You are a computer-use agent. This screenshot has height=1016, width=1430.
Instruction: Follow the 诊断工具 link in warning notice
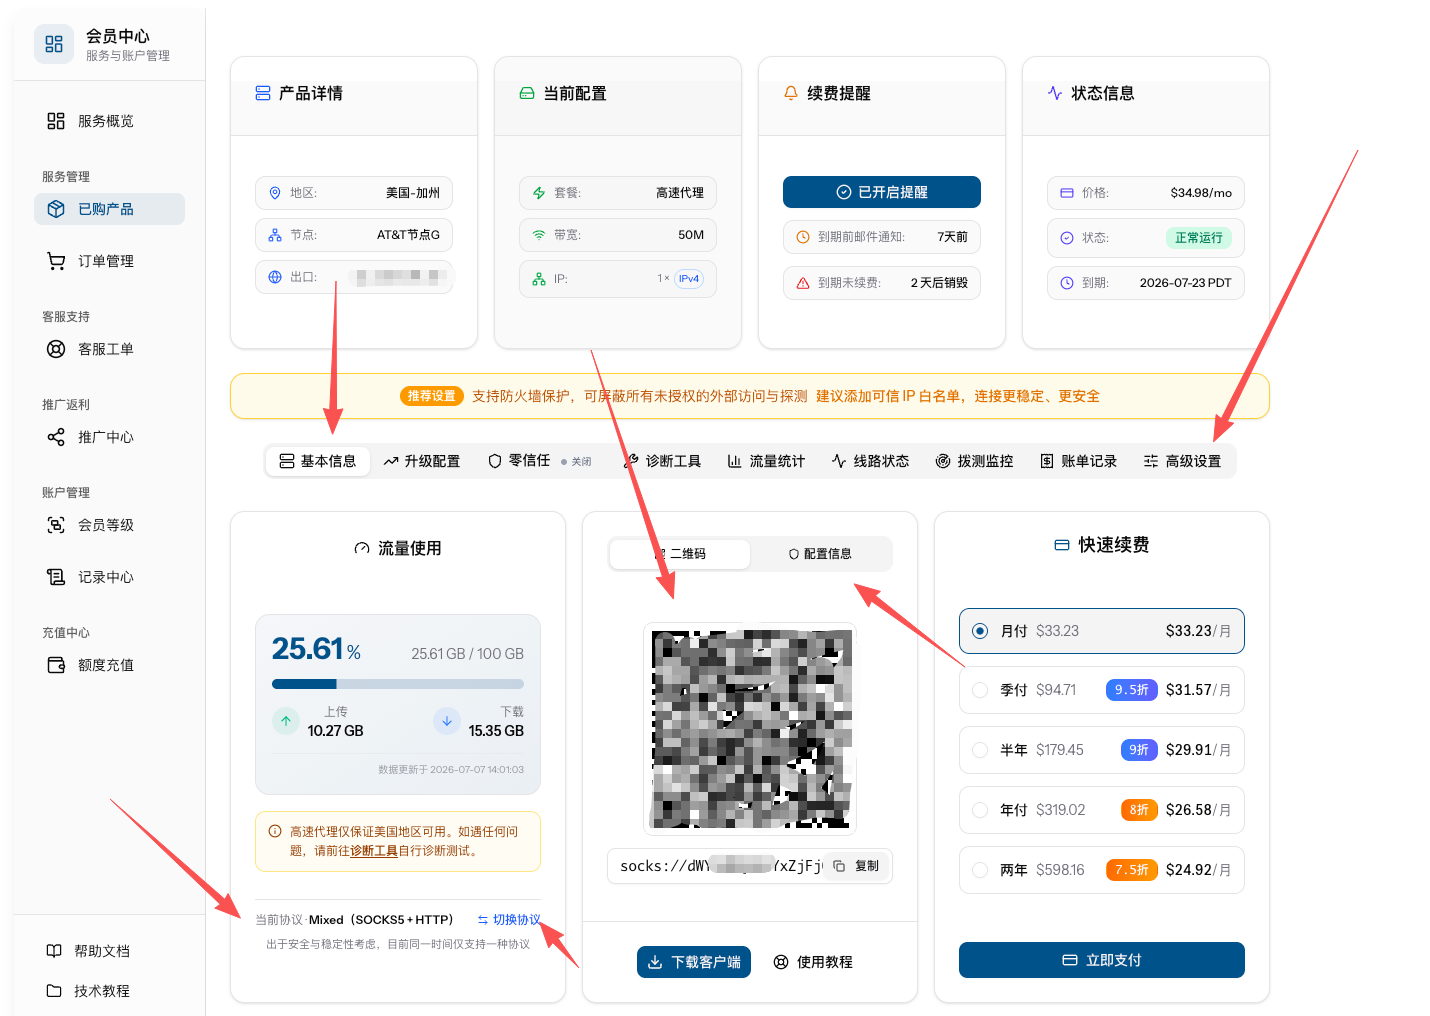click(374, 851)
